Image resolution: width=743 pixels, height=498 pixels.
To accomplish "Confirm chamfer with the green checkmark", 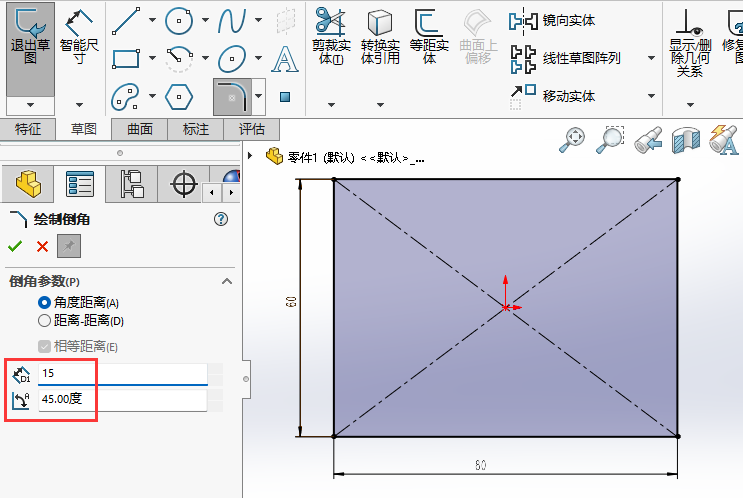I will pyautogui.click(x=15, y=246).
